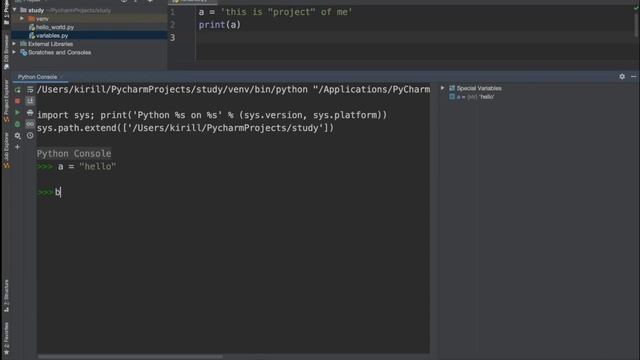Screen dimensions: 640x360
Task: Place cursor on empty editor line 3
Action: 414,38
